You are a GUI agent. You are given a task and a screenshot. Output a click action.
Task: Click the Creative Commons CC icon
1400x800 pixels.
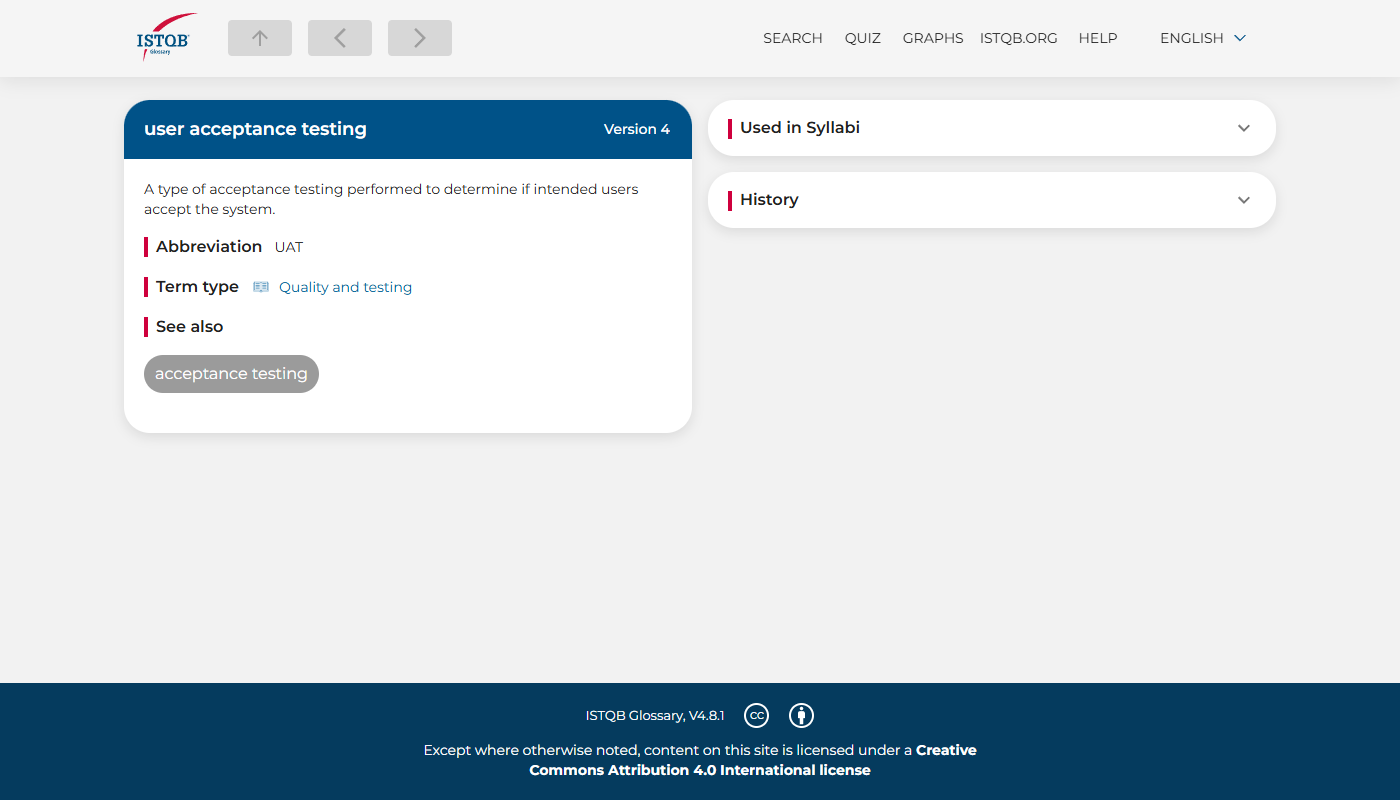coord(757,715)
